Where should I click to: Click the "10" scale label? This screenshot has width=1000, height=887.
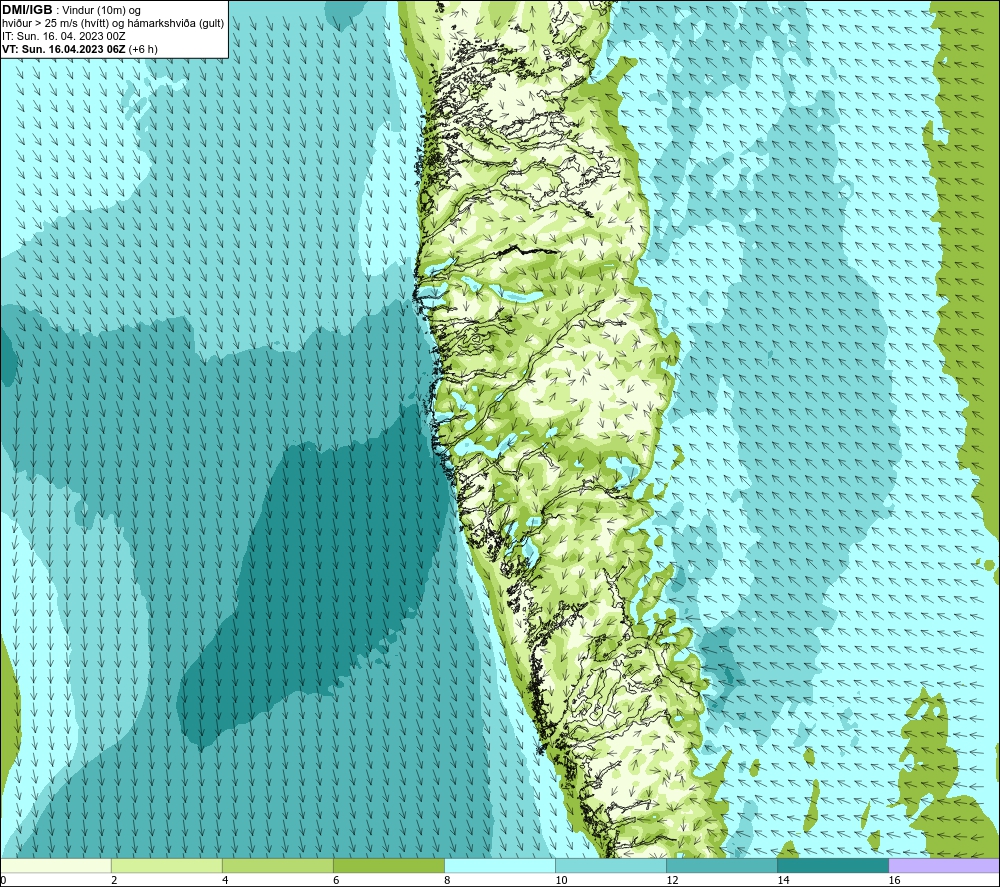coord(561,880)
